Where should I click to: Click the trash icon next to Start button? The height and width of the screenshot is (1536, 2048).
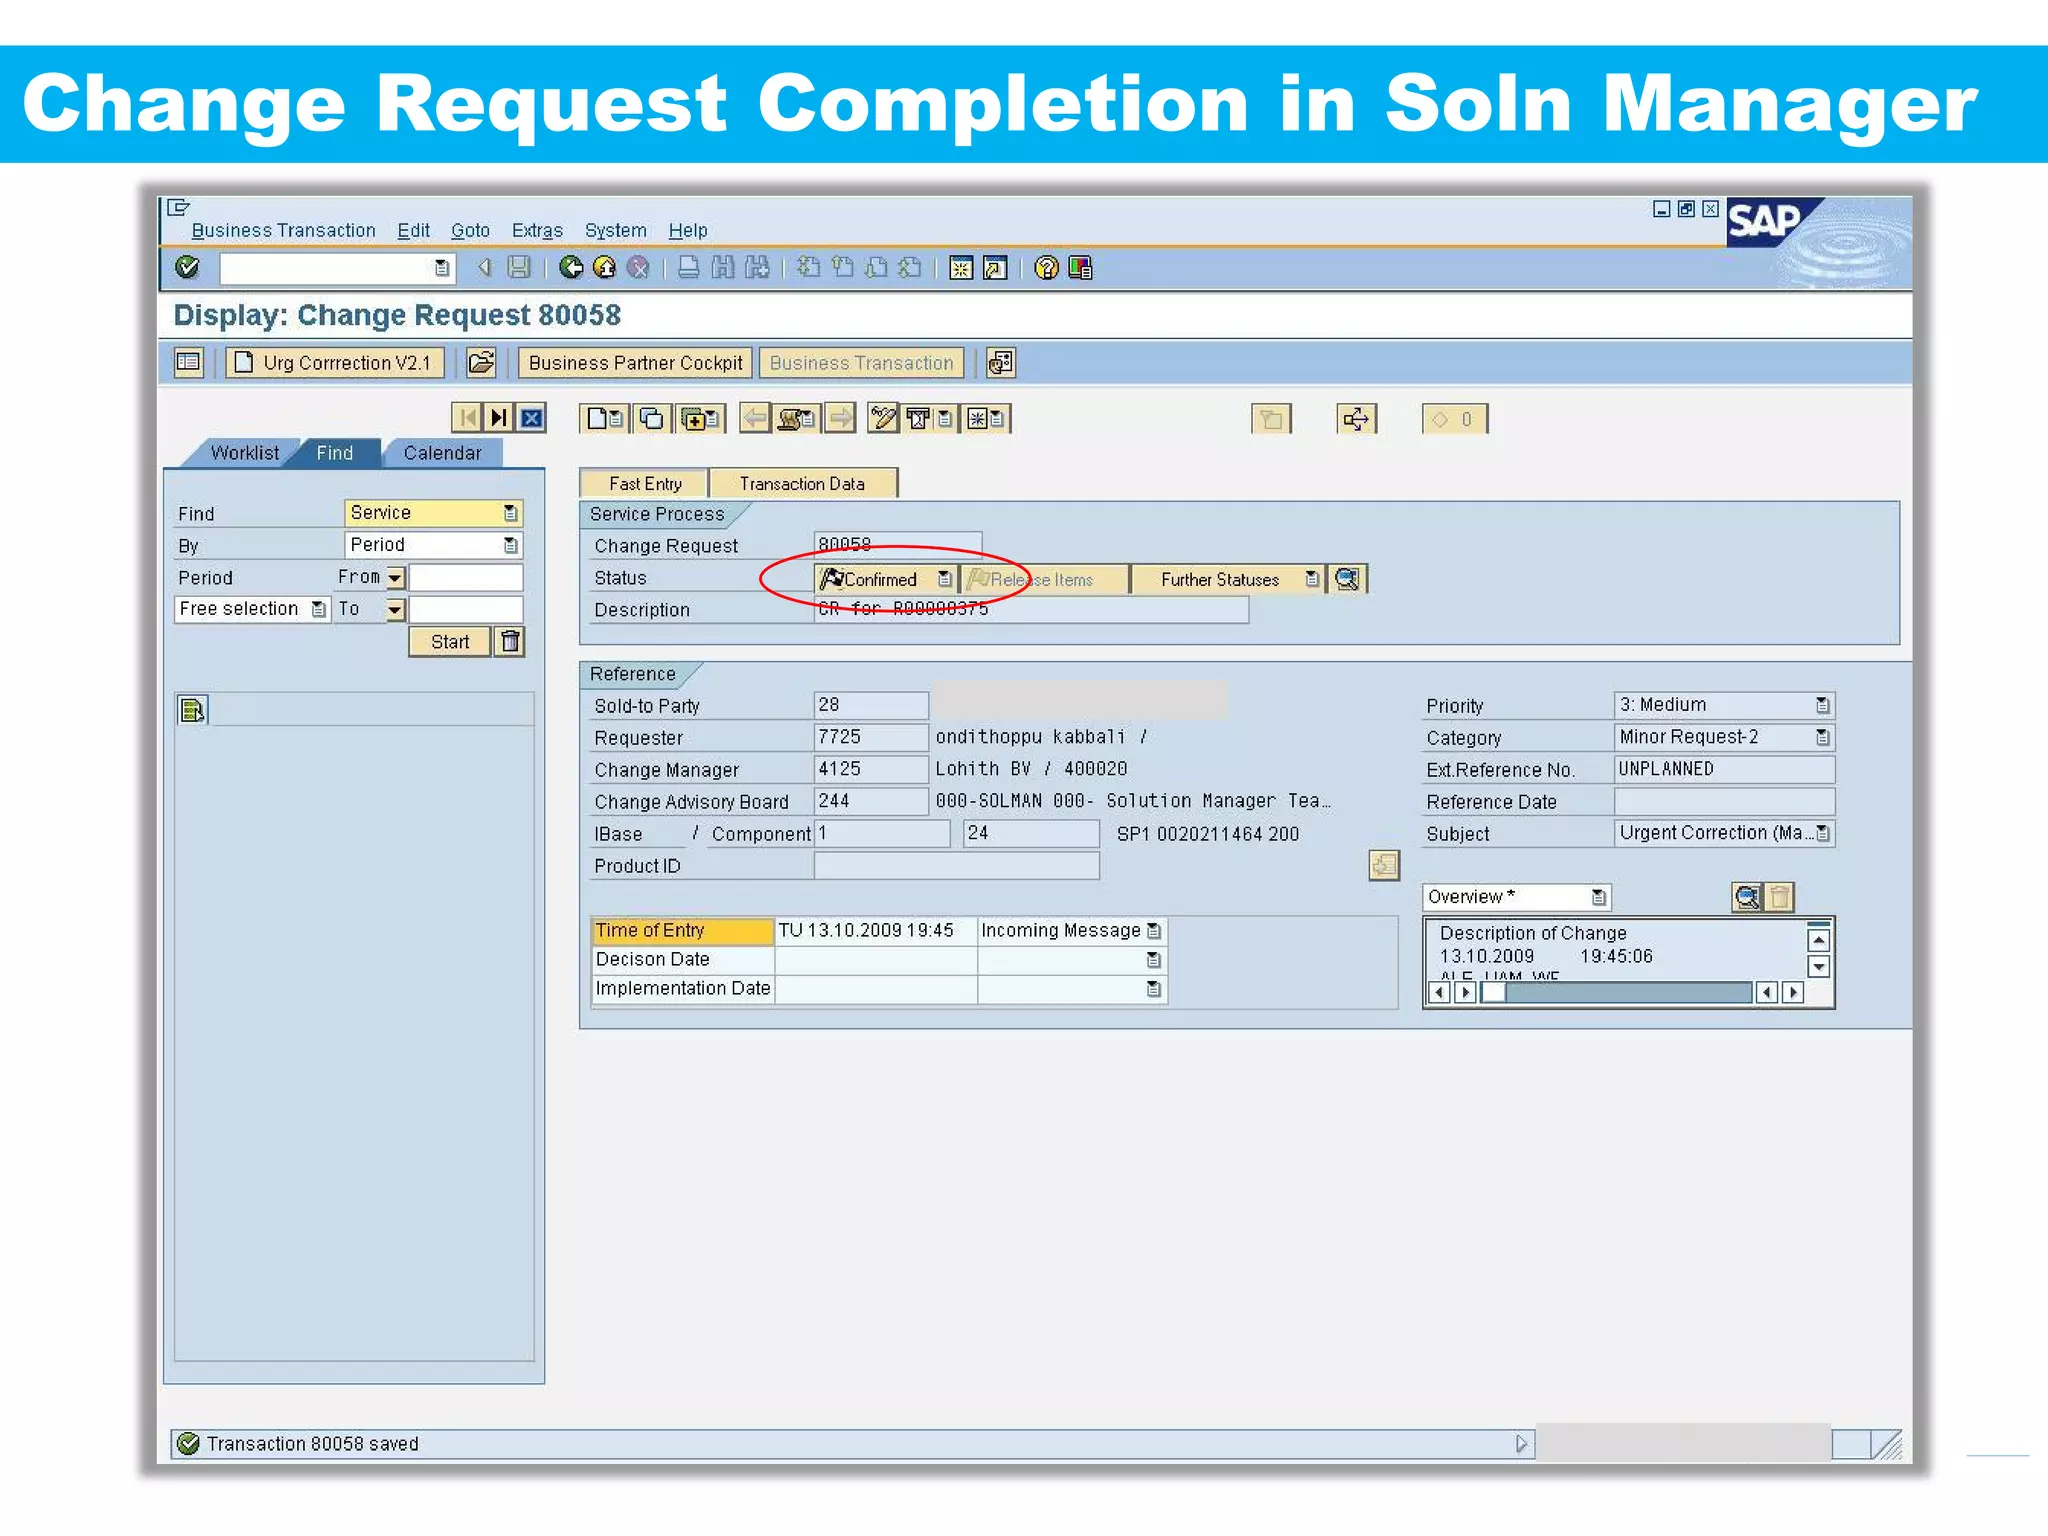click(510, 641)
